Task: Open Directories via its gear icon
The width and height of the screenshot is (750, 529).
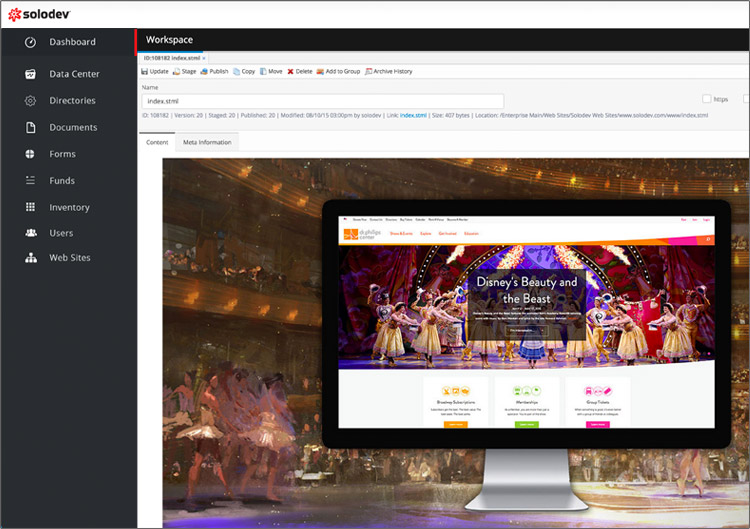Action: tap(30, 100)
